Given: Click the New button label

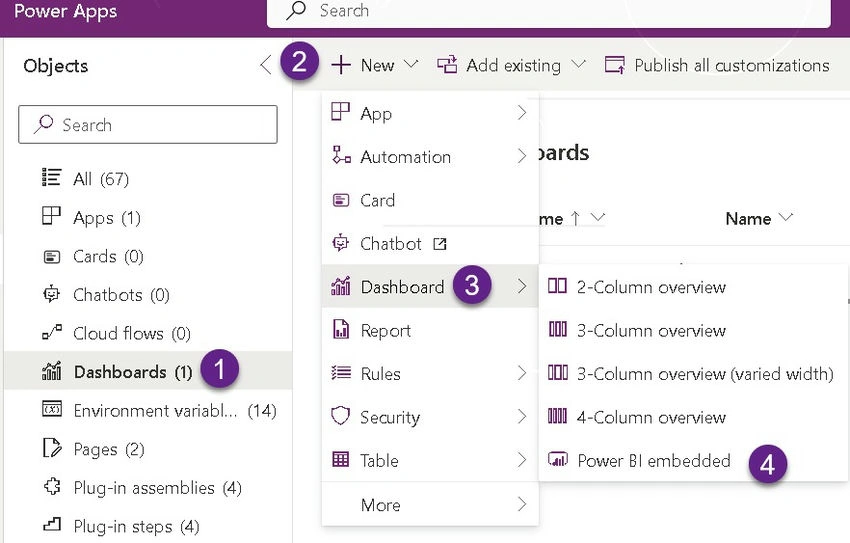Looking at the screenshot, I should [377, 65].
